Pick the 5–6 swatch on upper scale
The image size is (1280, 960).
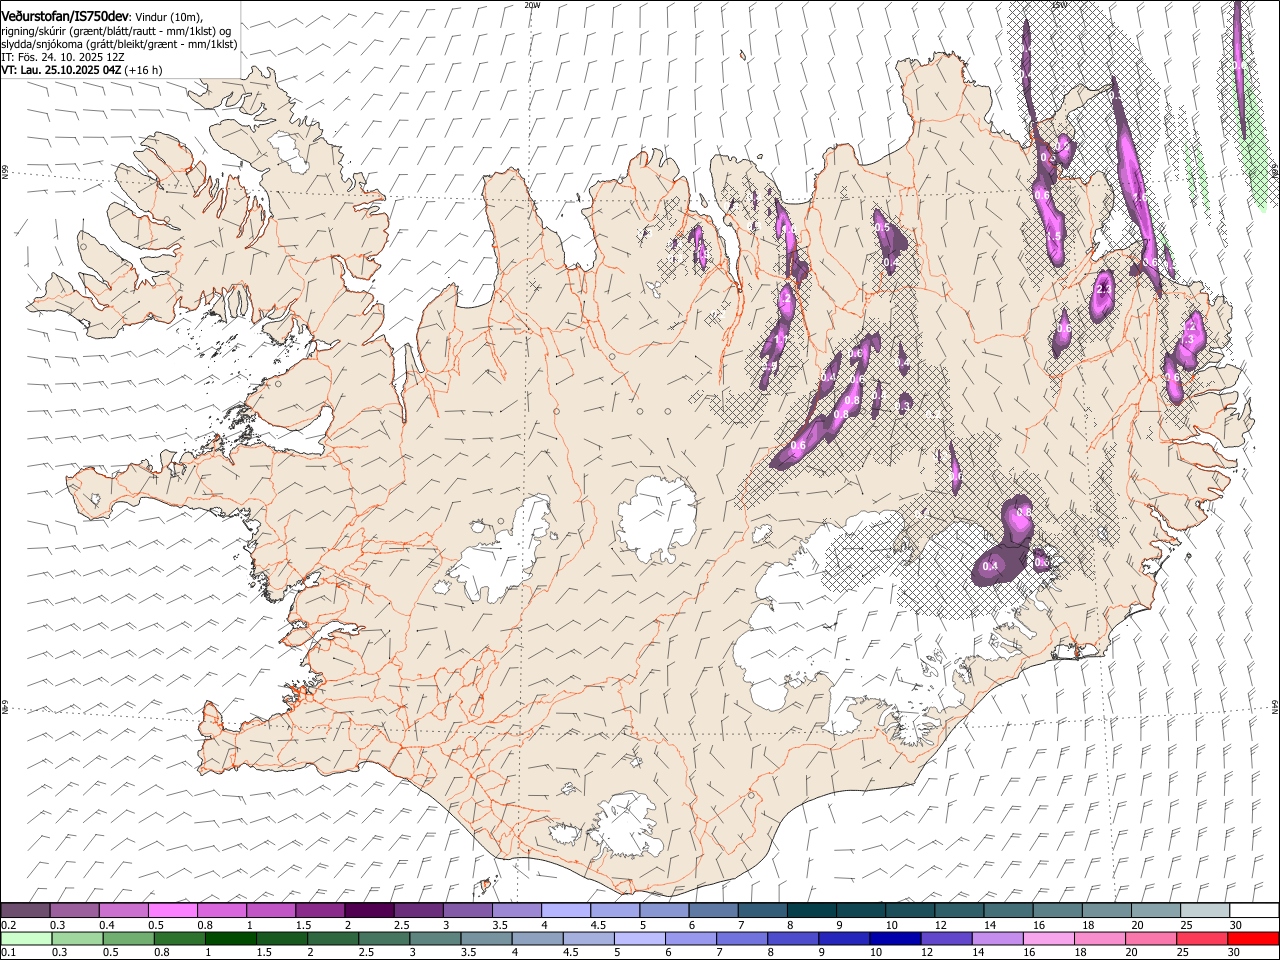[x=663, y=910]
